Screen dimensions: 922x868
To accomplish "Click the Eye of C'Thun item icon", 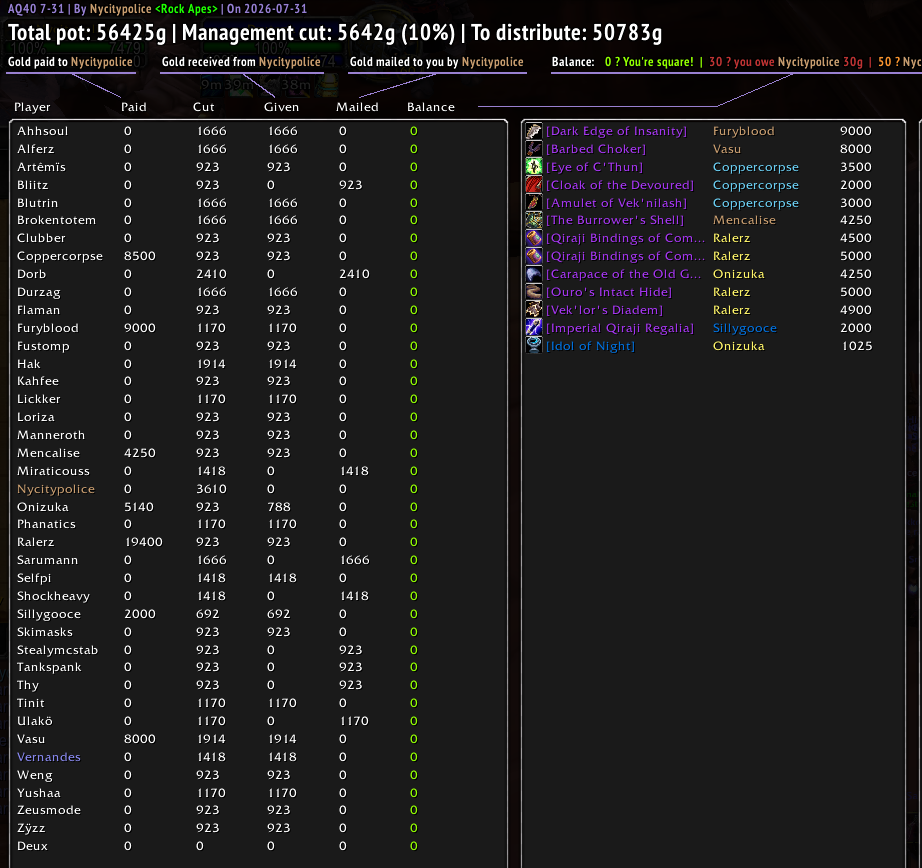I will click(x=533, y=166).
